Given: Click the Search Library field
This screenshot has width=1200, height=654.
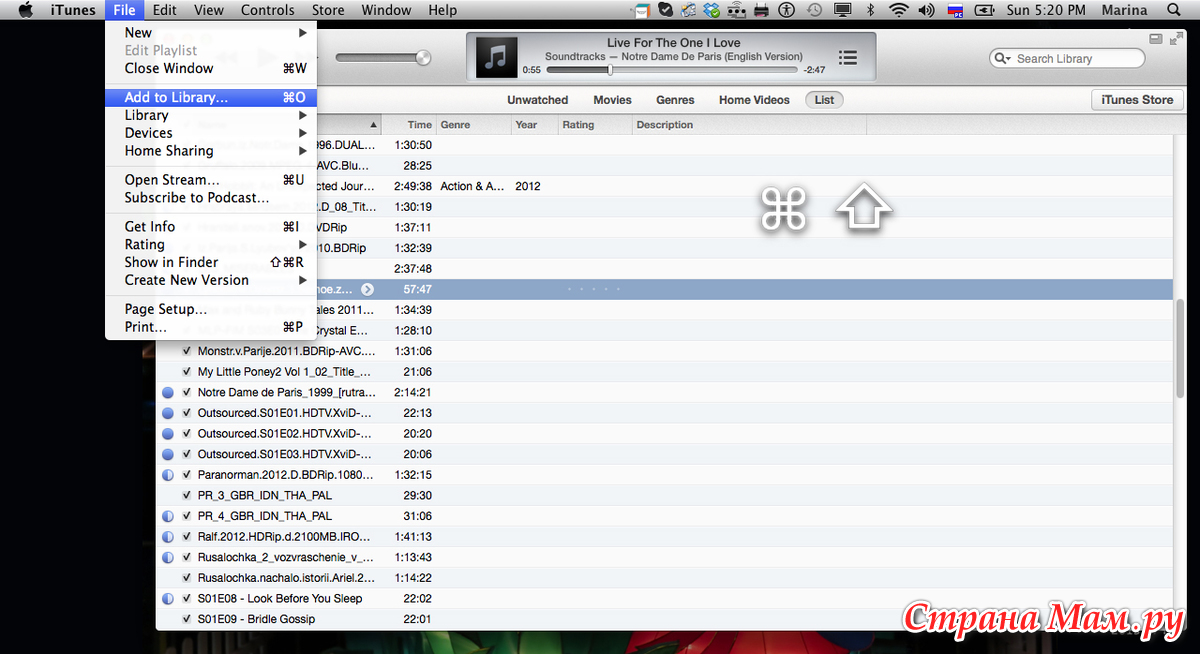Looking at the screenshot, I should click(x=1067, y=58).
